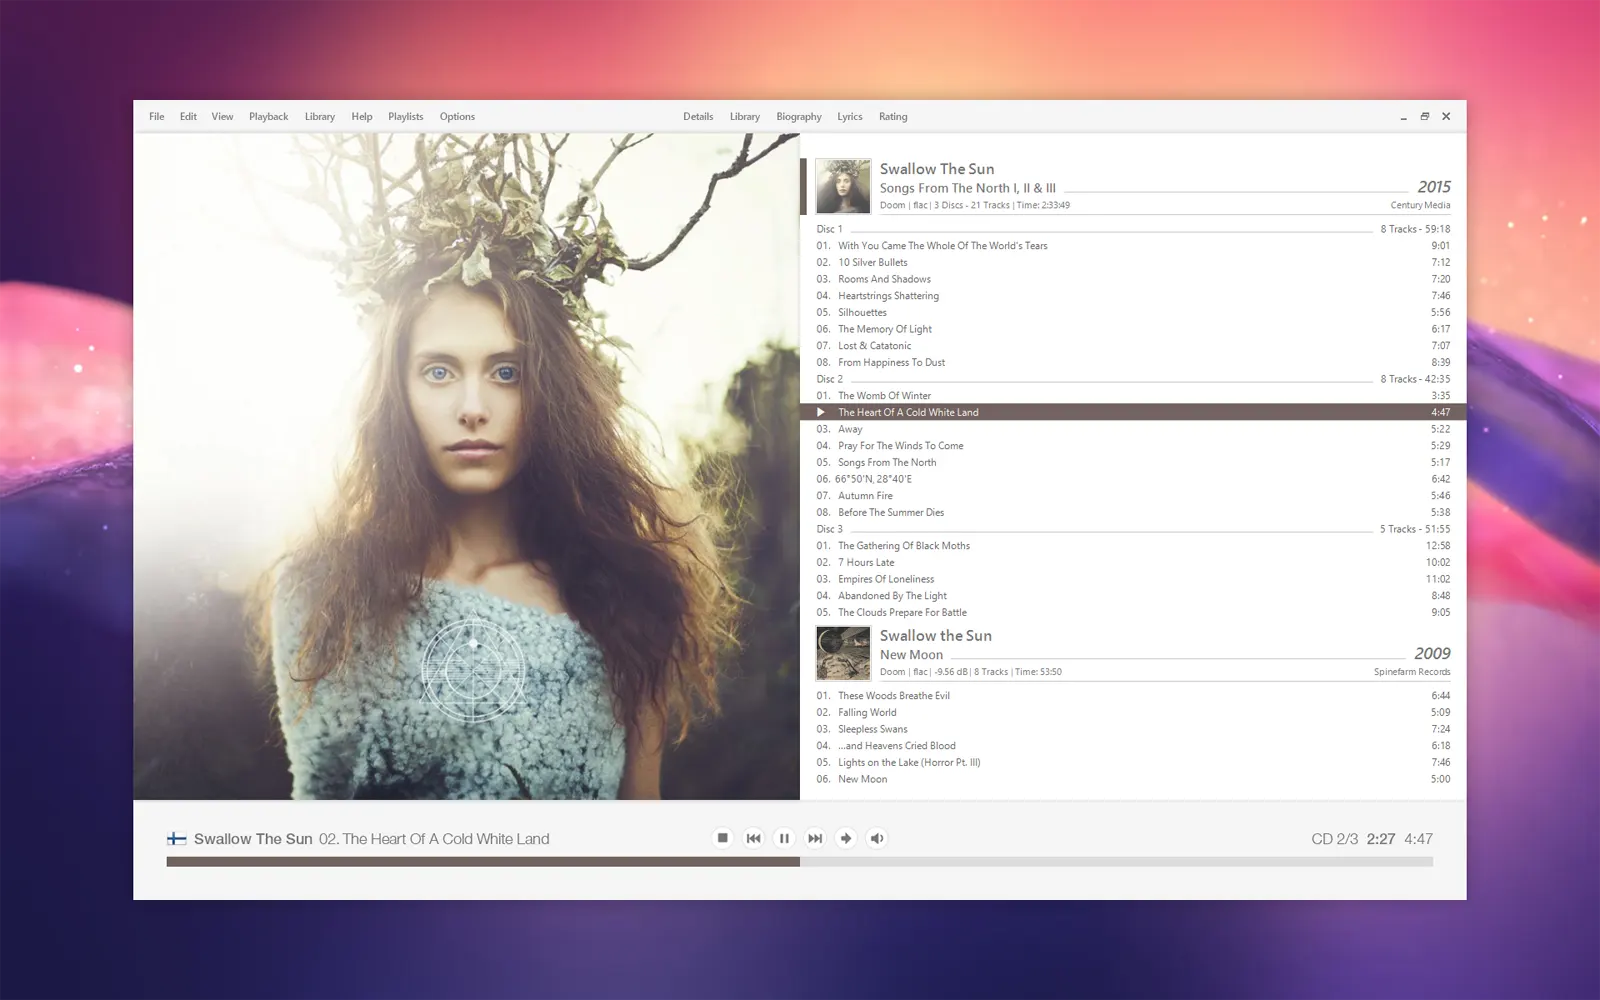Select the track "Sleepless Swans"
The image size is (1600, 1000).
1133,729
